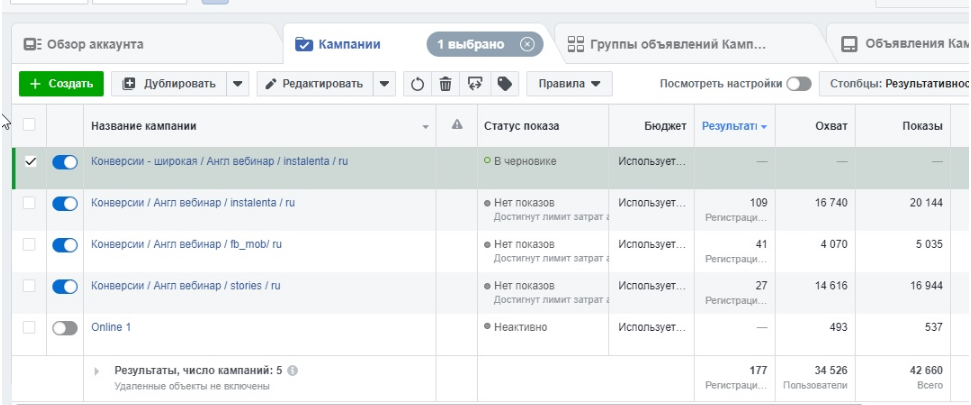Enable the 'Online 1' campaign switch
Image resolution: width=971 pixels, height=405 pixels.
click(65, 328)
